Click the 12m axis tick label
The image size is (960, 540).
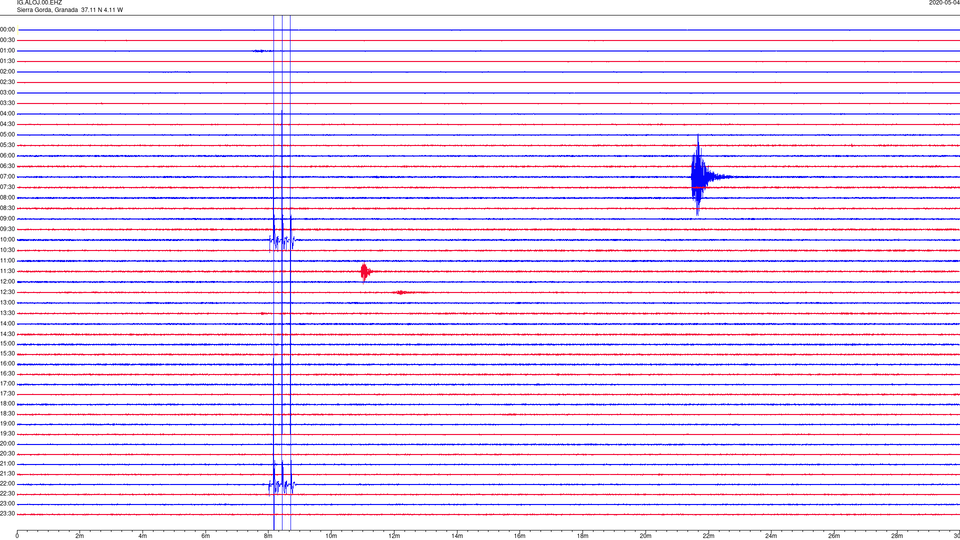[394, 536]
